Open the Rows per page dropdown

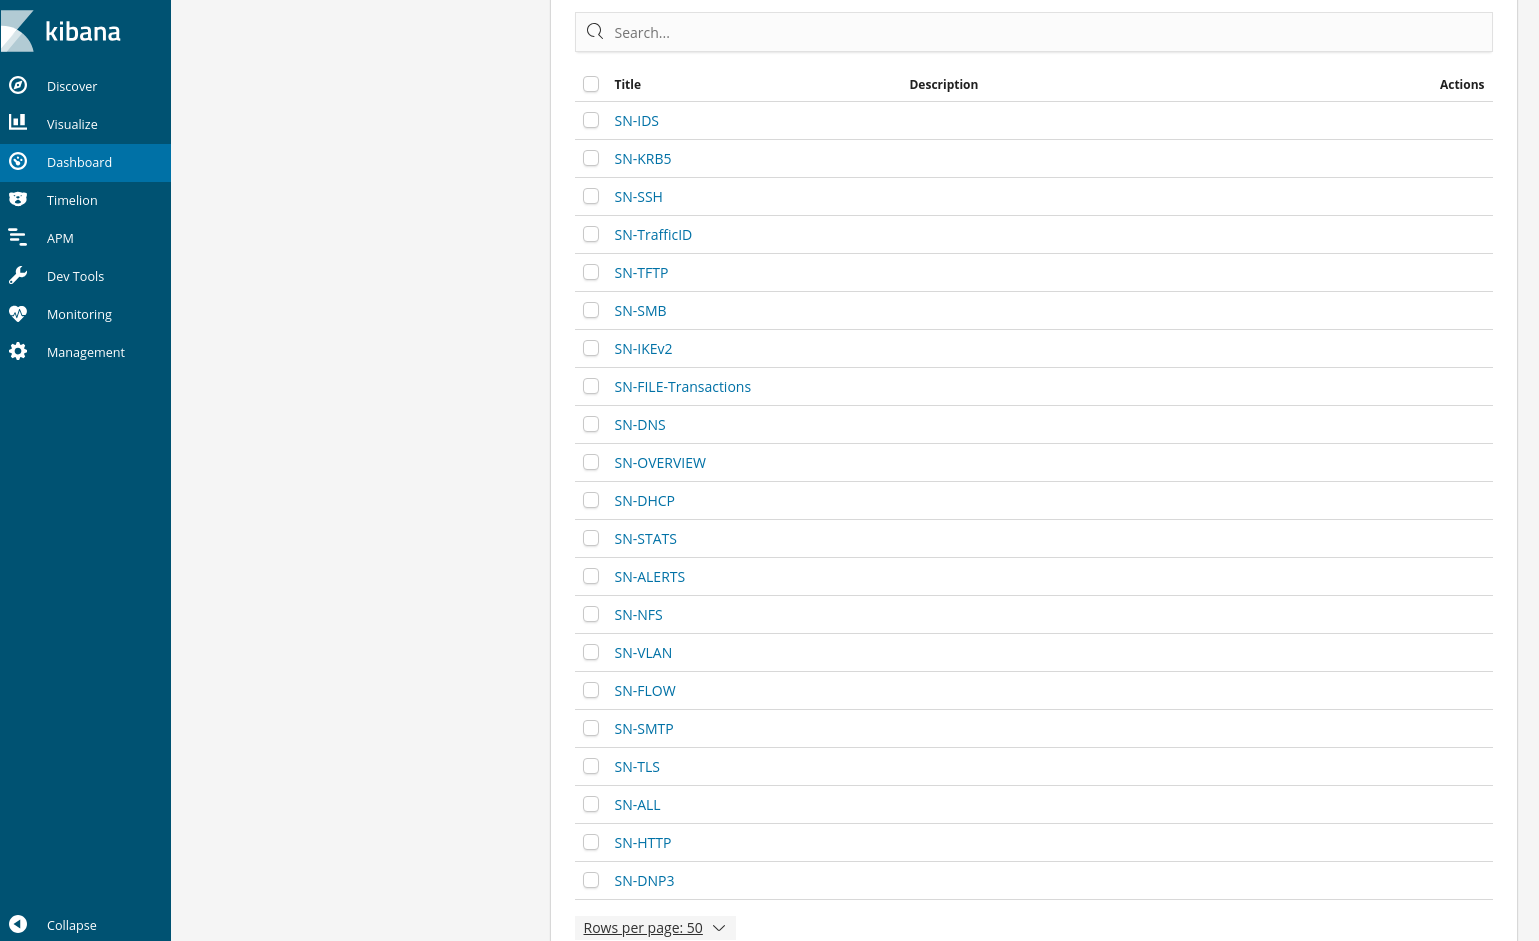pyautogui.click(x=655, y=928)
